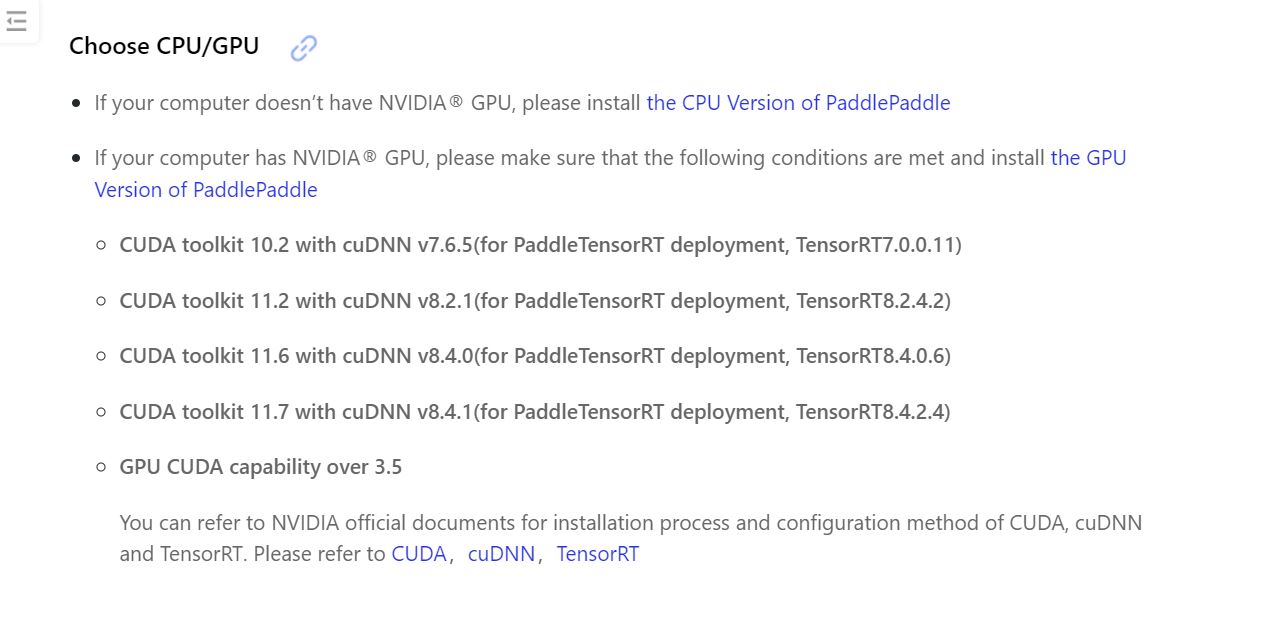Image resolution: width=1262 pixels, height=617 pixels.
Task: Click the Choose CPU/GPU heading text
Action: click(164, 46)
